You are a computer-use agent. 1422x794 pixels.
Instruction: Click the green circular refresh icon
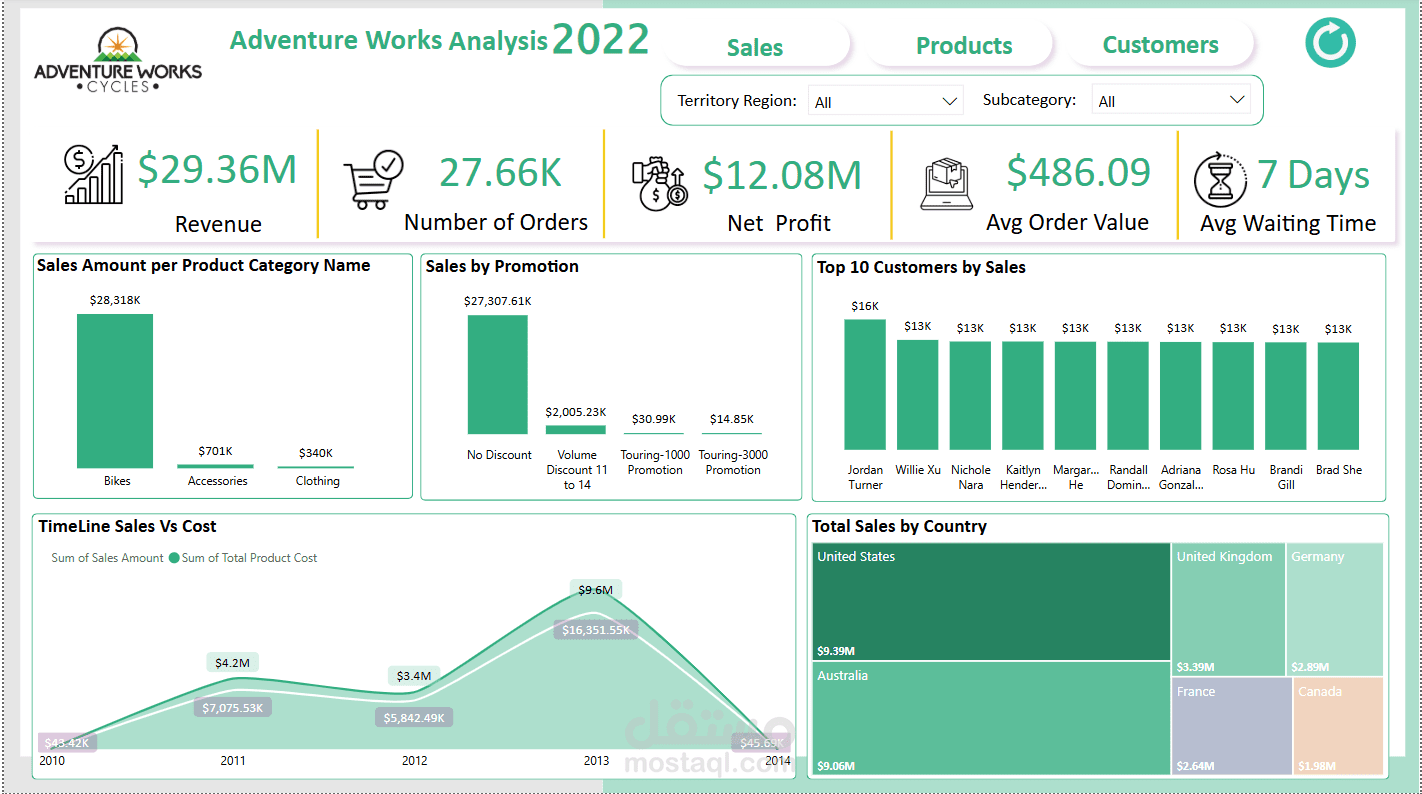1330,43
